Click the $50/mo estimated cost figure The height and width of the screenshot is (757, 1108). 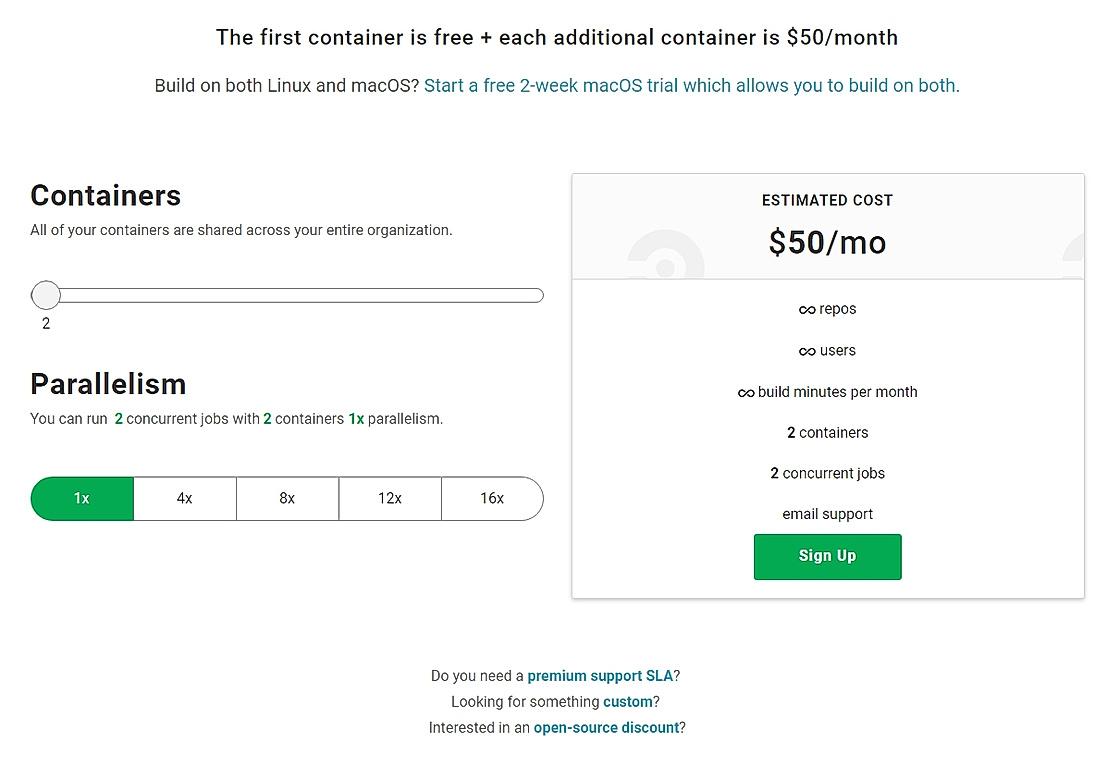click(827, 242)
